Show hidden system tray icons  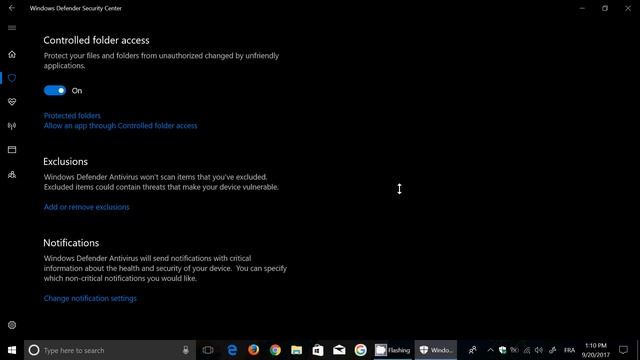click(490, 350)
